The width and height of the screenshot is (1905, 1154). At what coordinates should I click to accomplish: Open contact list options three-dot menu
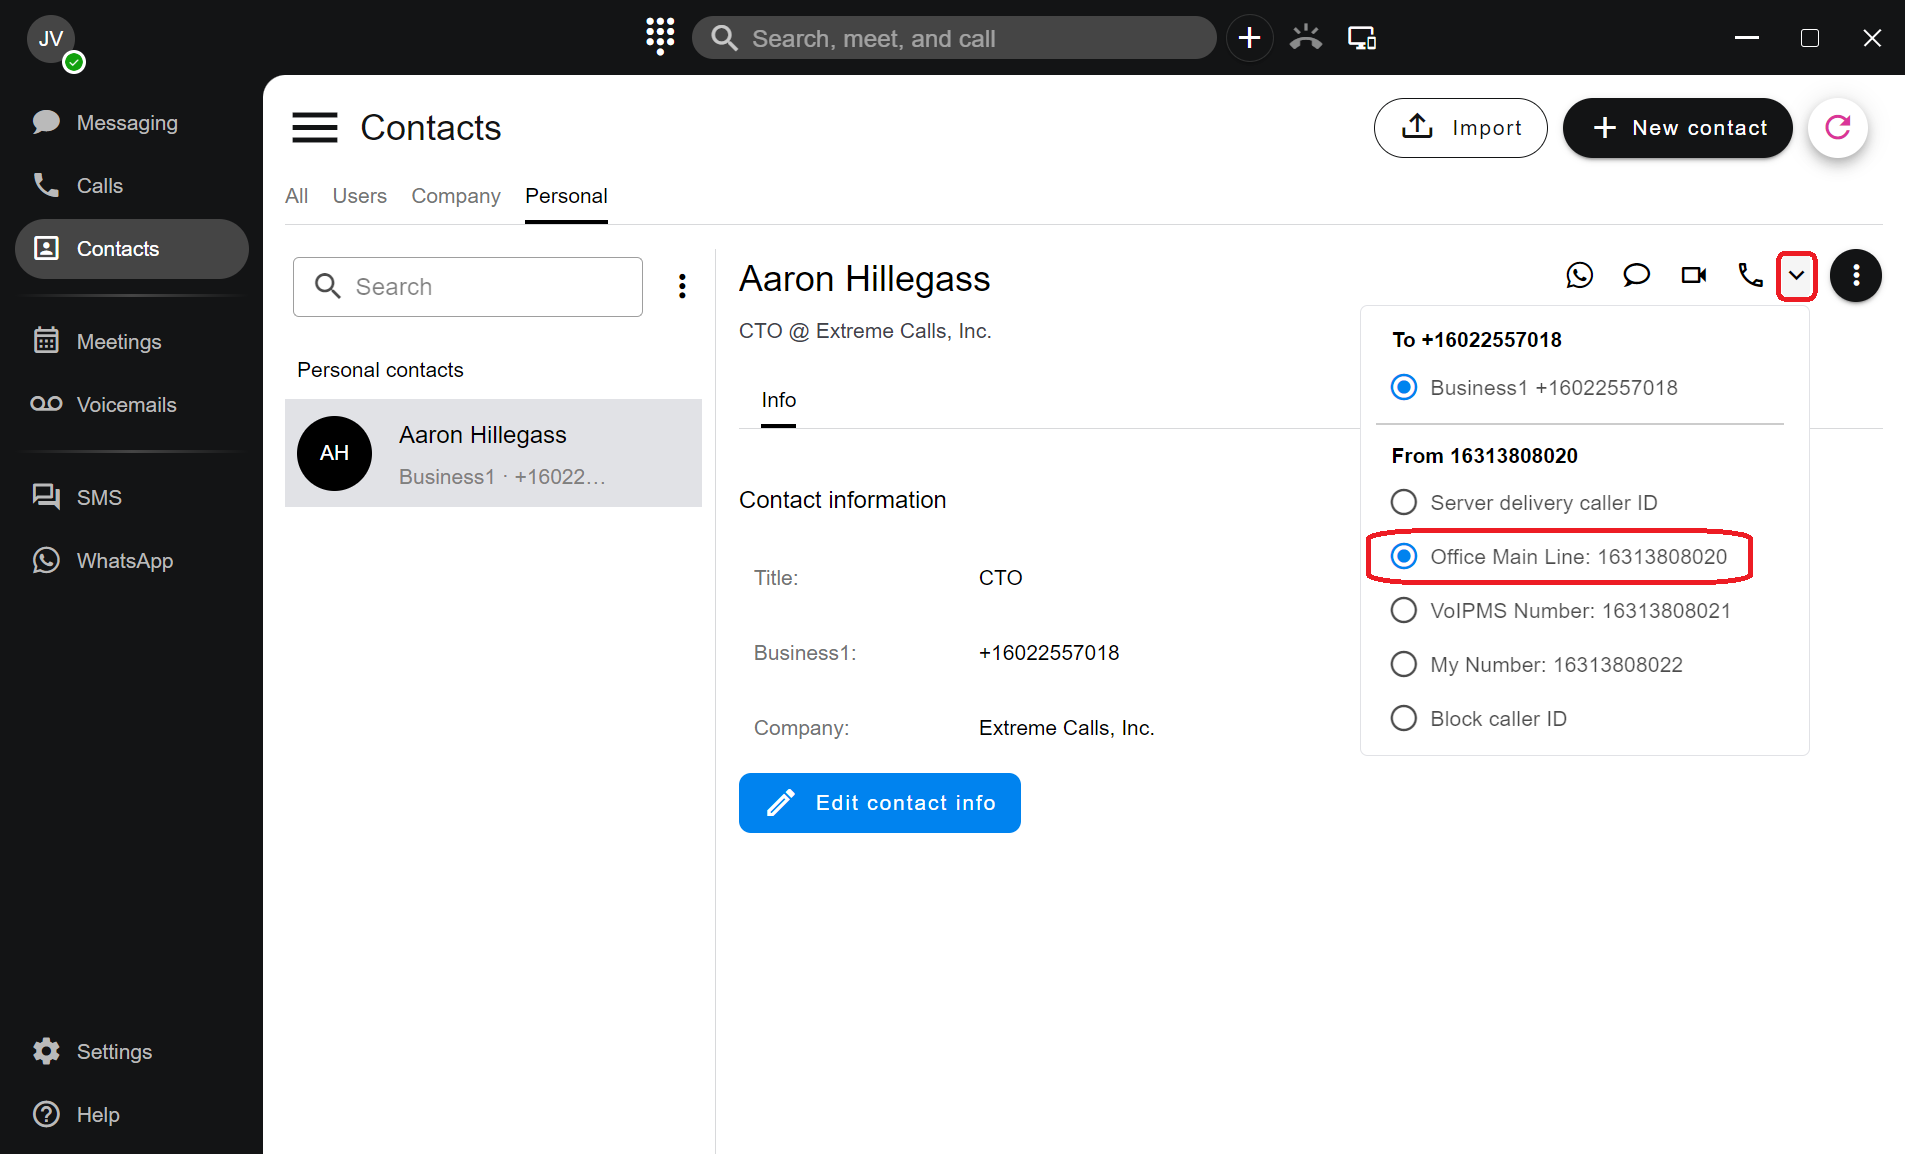pos(682,287)
